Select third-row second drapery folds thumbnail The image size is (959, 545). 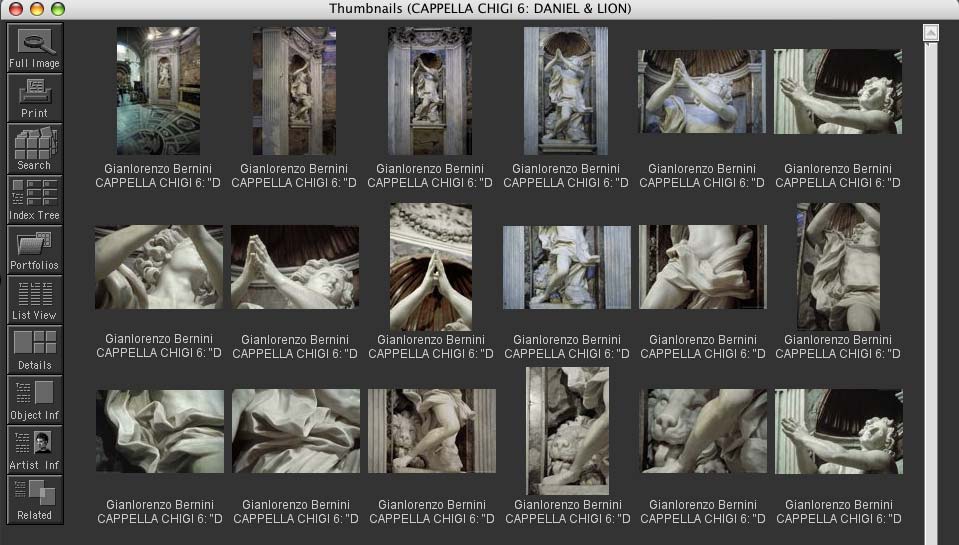click(x=296, y=431)
